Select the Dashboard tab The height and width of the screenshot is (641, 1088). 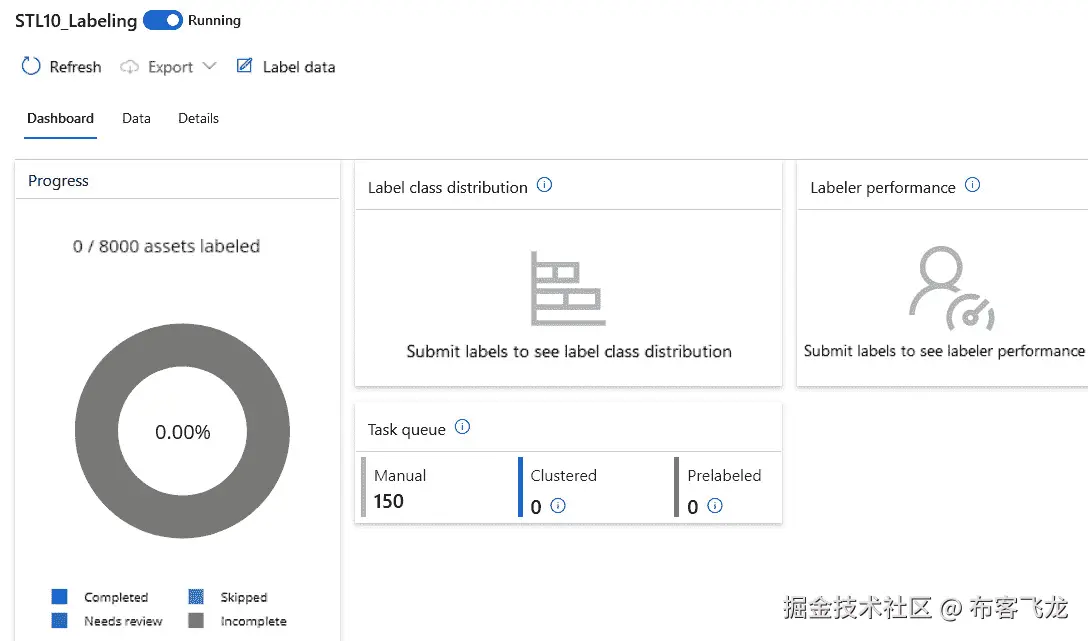pos(60,118)
